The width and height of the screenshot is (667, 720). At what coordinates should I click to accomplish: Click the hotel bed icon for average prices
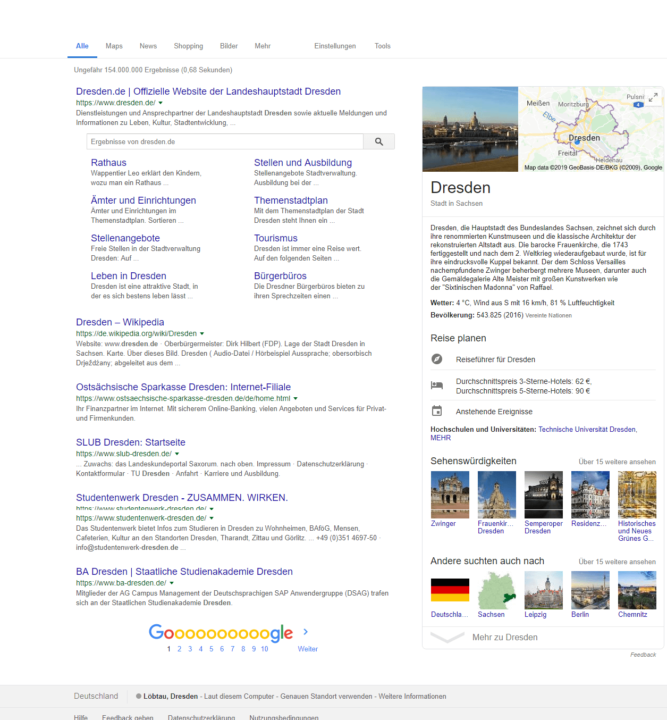click(x=437, y=385)
